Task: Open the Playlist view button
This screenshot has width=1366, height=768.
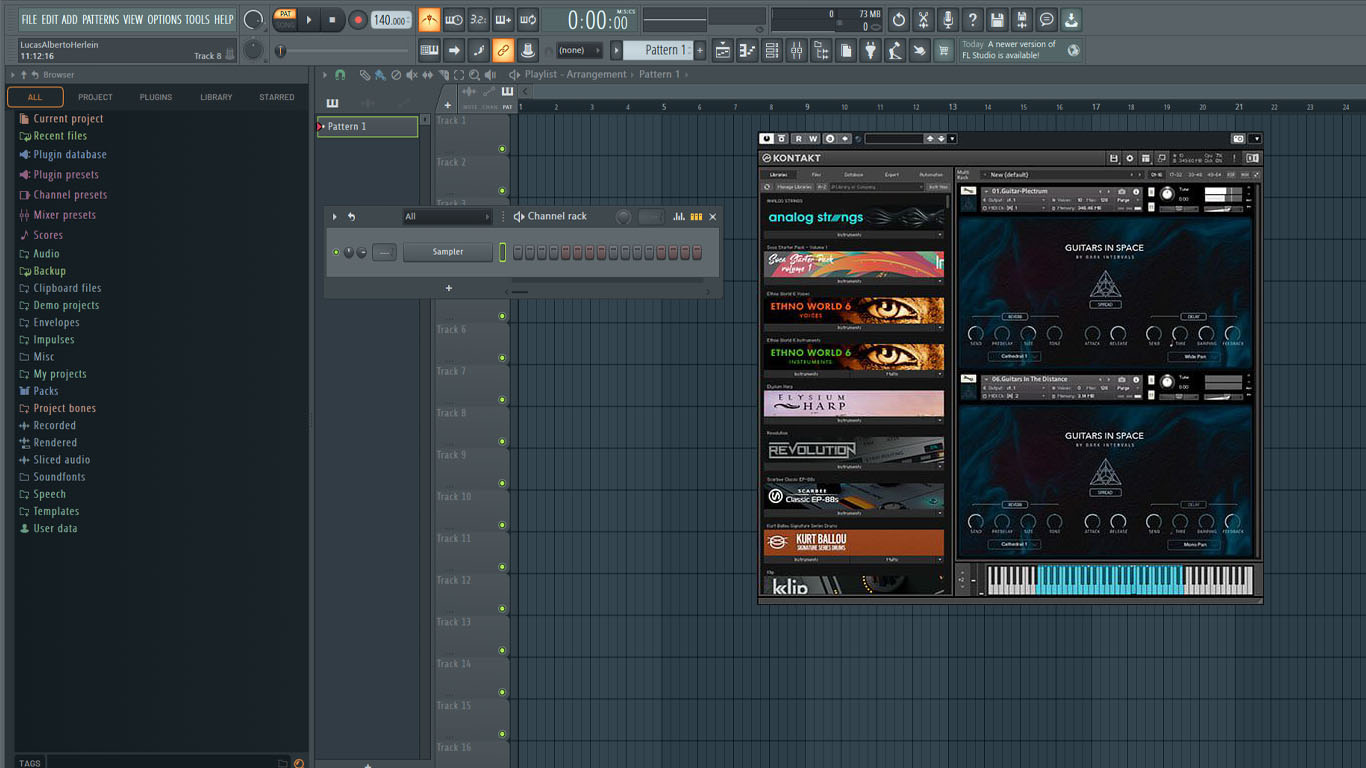Action: 723,50
